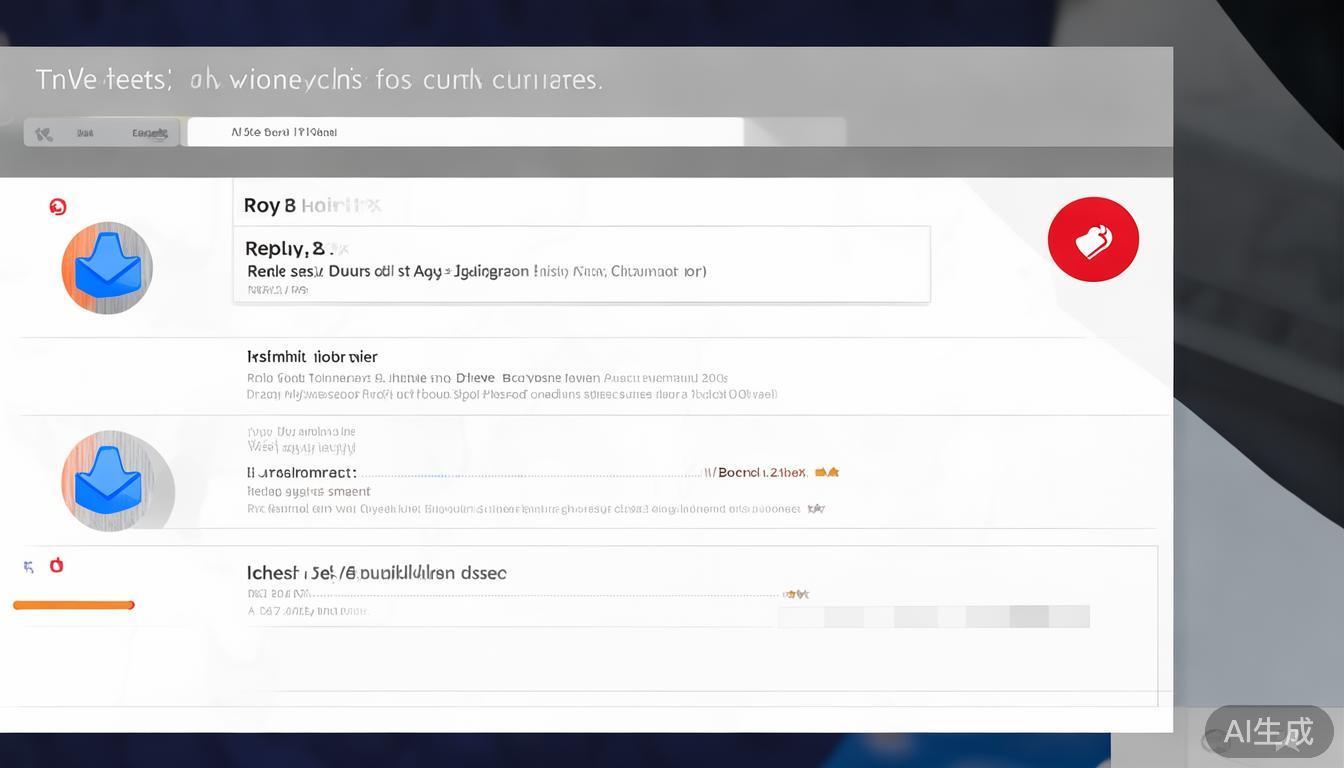Select the middle item in the gray toolbar

click(x=86, y=133)
